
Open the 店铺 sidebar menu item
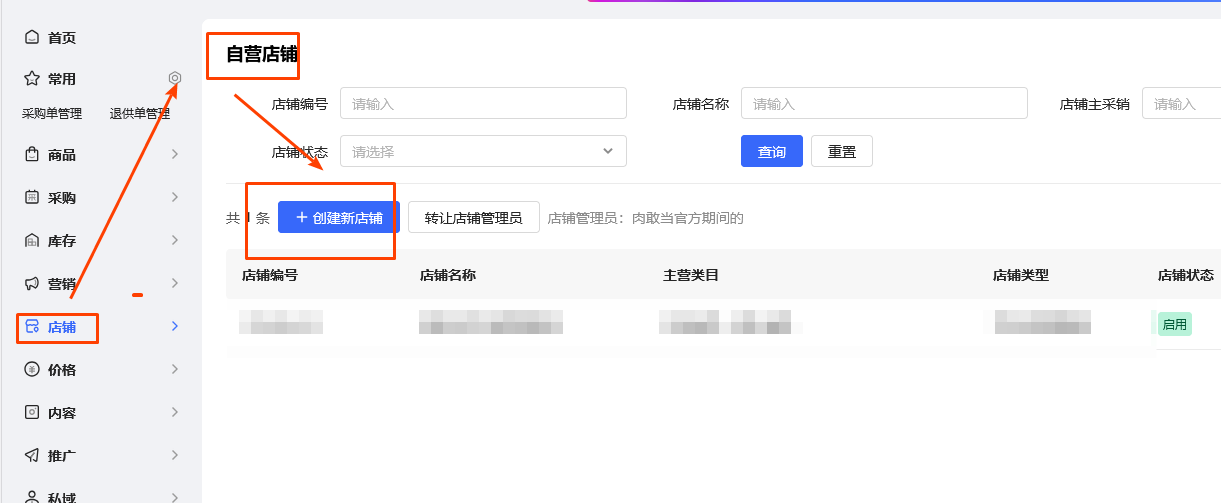click(x=61, y=327)
